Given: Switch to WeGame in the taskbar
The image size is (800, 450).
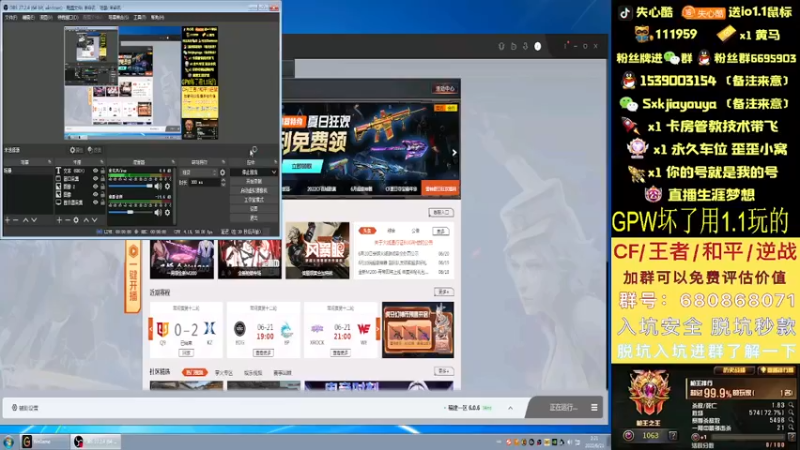Looking at the screenshot, I should pyautogui.click(x=44, y=441).
